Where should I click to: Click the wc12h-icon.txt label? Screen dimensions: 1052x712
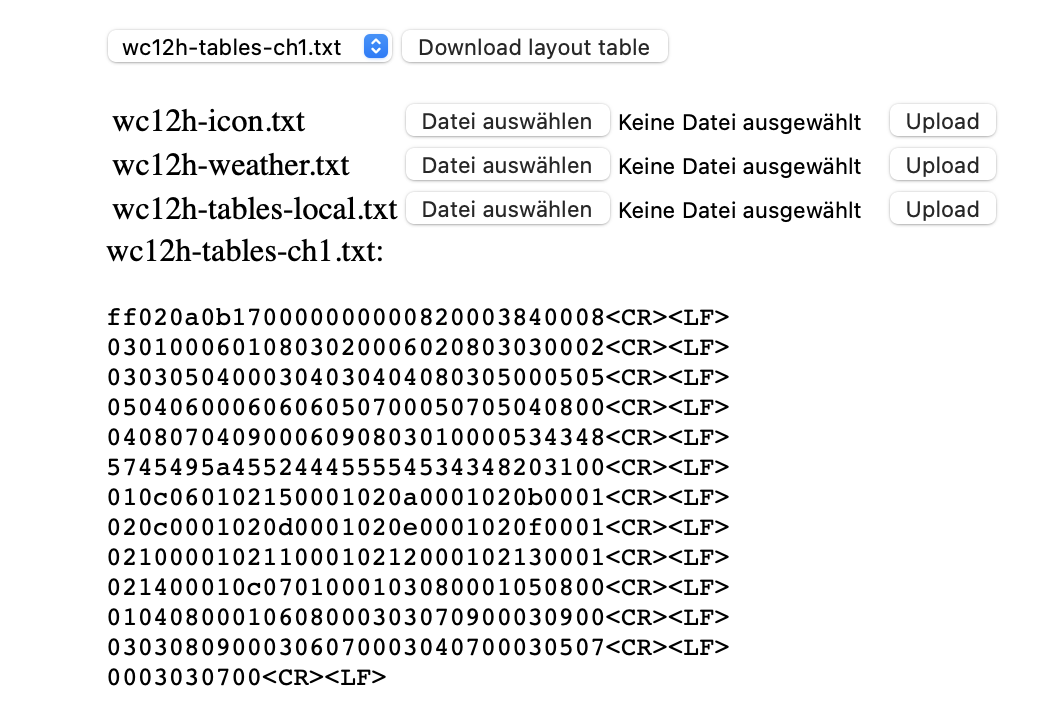pos(208,122)
